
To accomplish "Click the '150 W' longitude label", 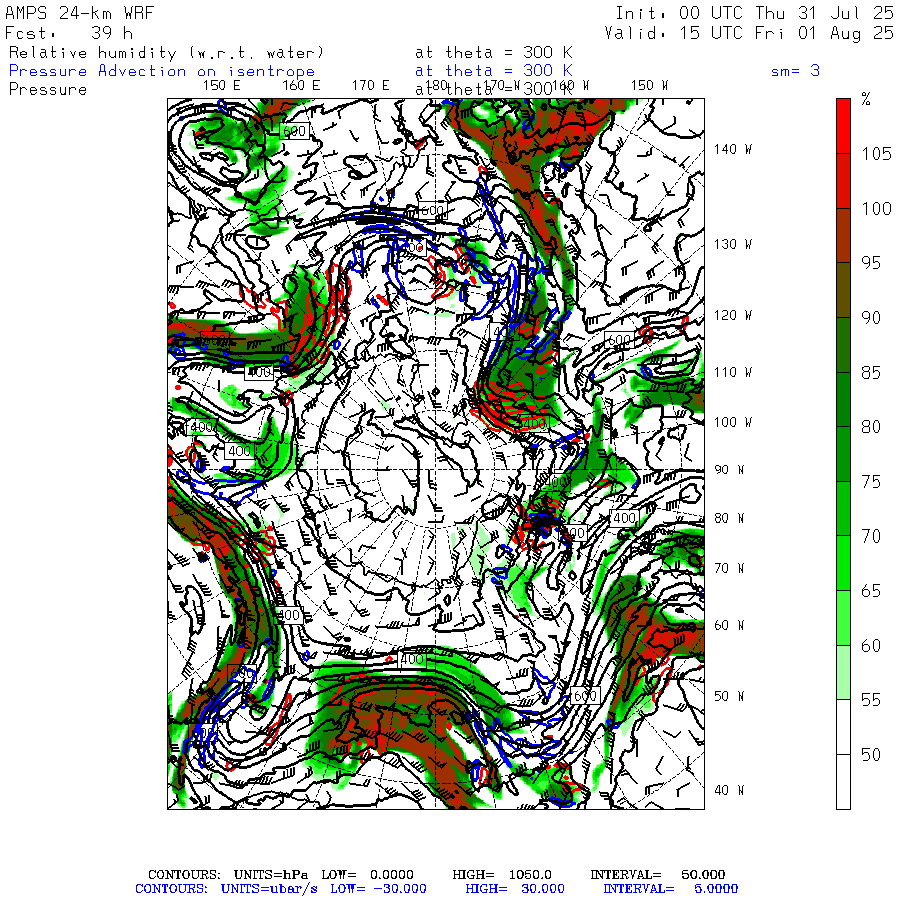I will click(x=649, y=86).
